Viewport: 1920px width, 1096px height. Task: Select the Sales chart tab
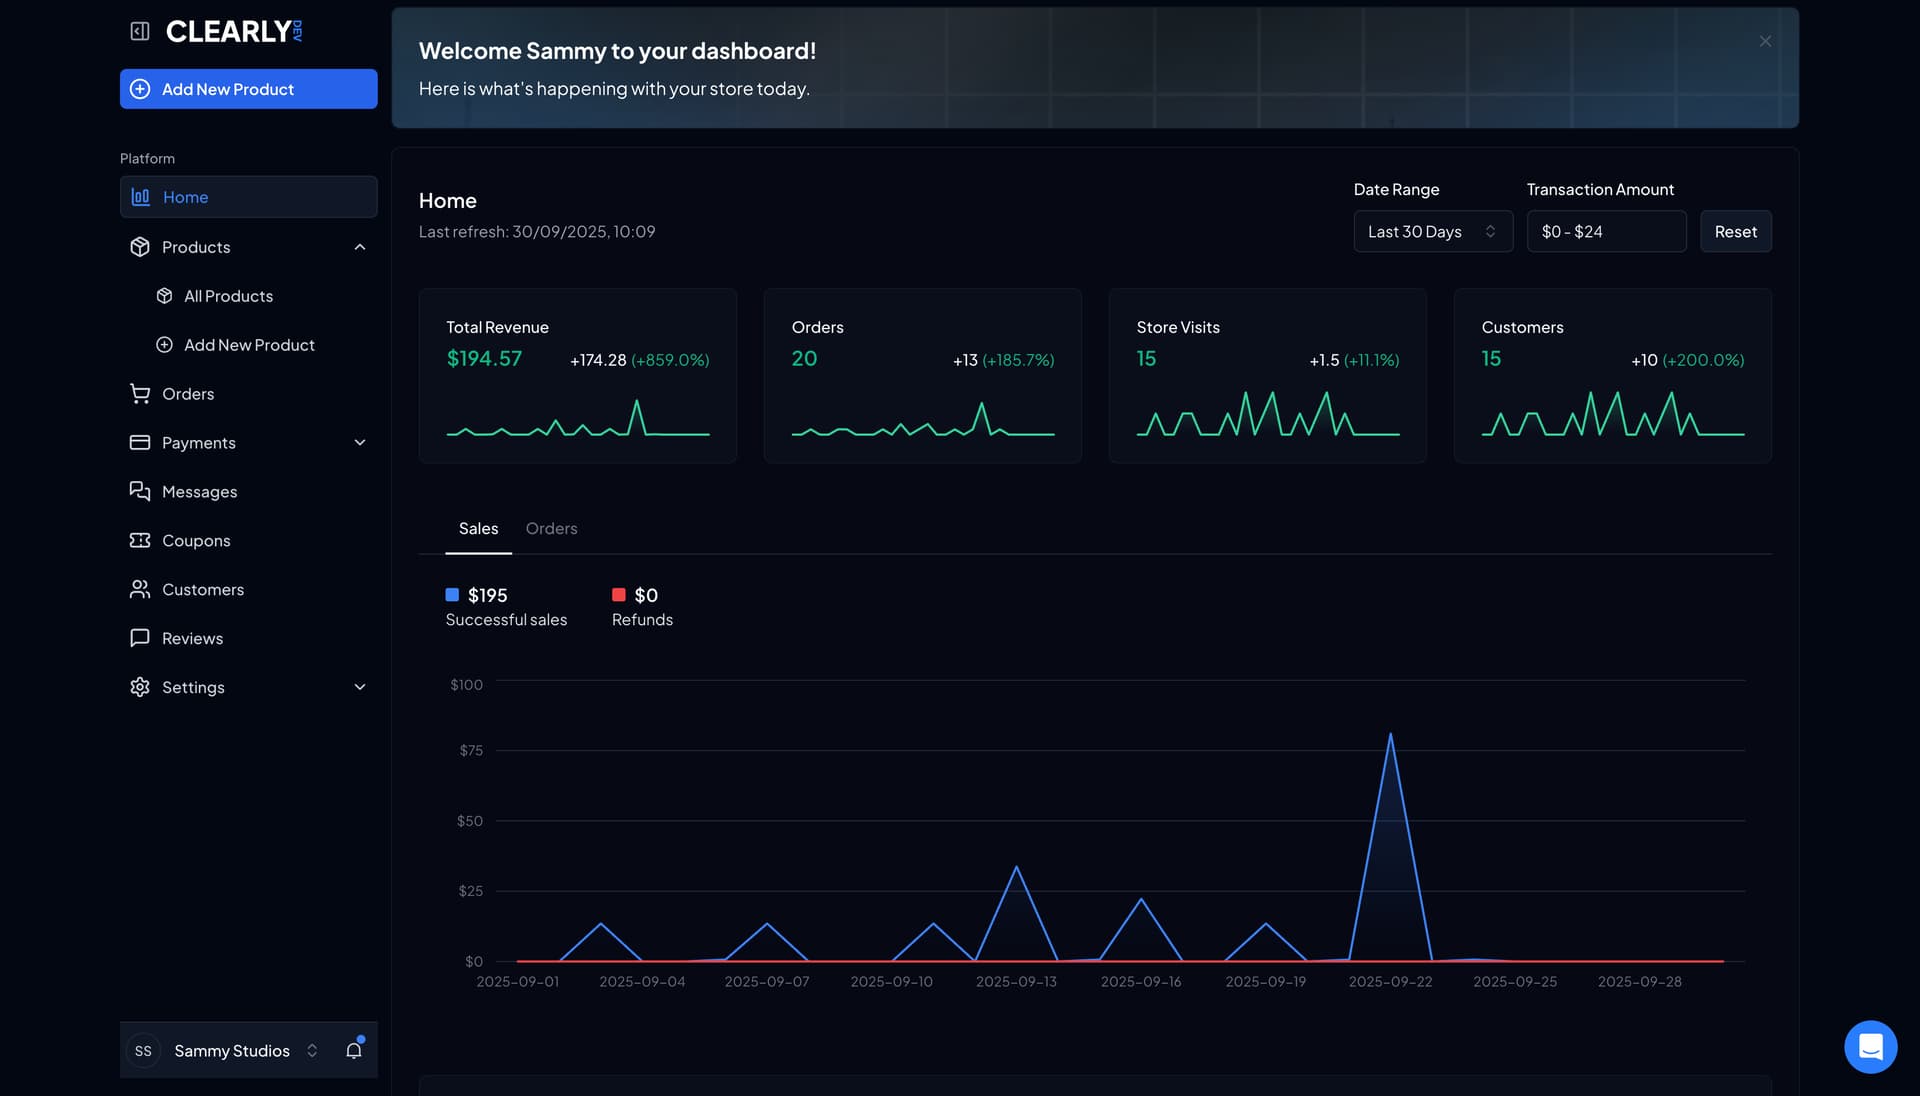coord(478,528)
